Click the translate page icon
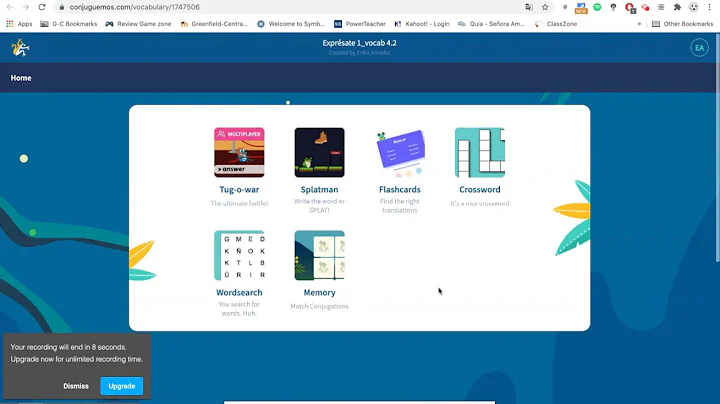This screenshot has width=720, height=404. coord(529,7)
